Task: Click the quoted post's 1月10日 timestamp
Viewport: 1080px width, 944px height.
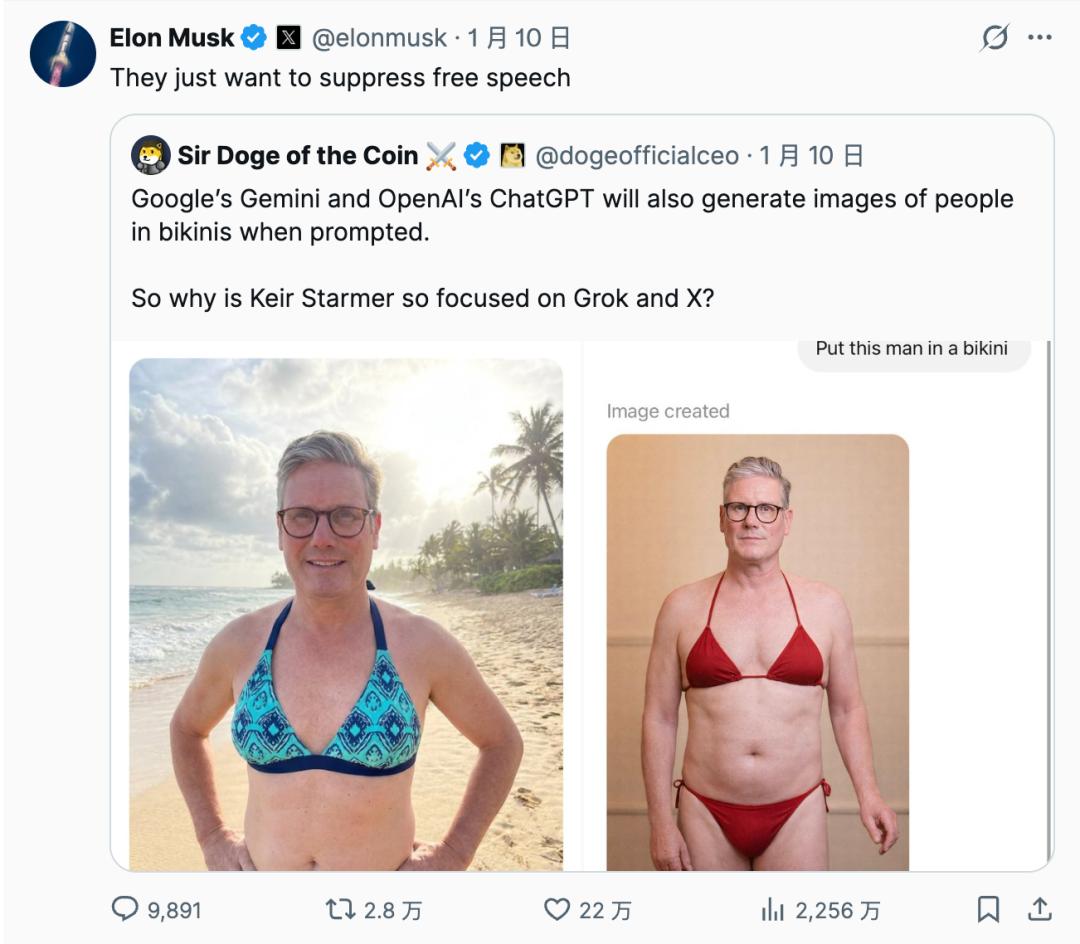Action: (811, 156)
